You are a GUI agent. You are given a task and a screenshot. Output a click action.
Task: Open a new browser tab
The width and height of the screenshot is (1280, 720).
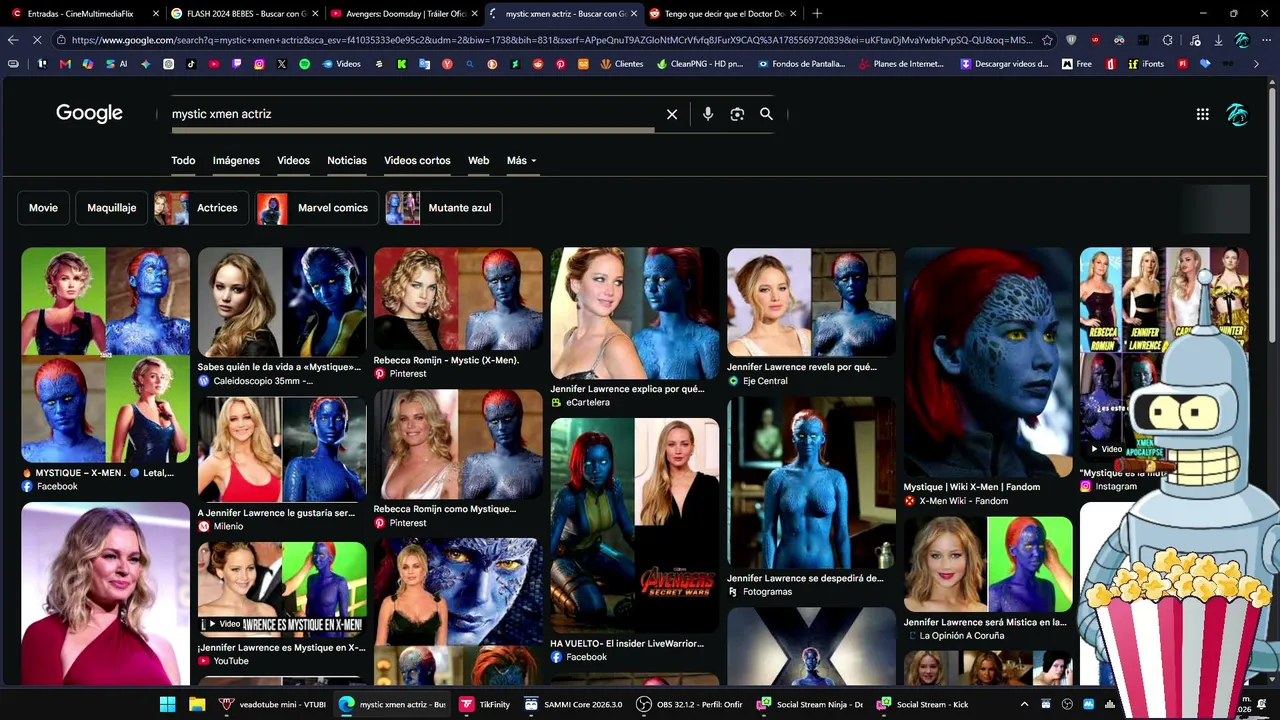point(817,14)
